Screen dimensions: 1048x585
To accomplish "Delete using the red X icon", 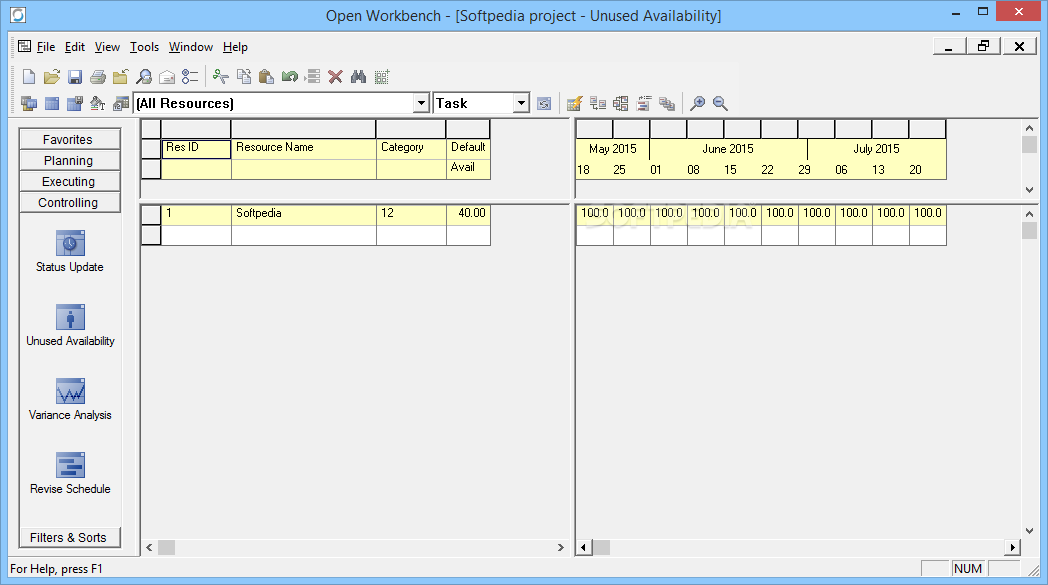I will pos(336,77).
